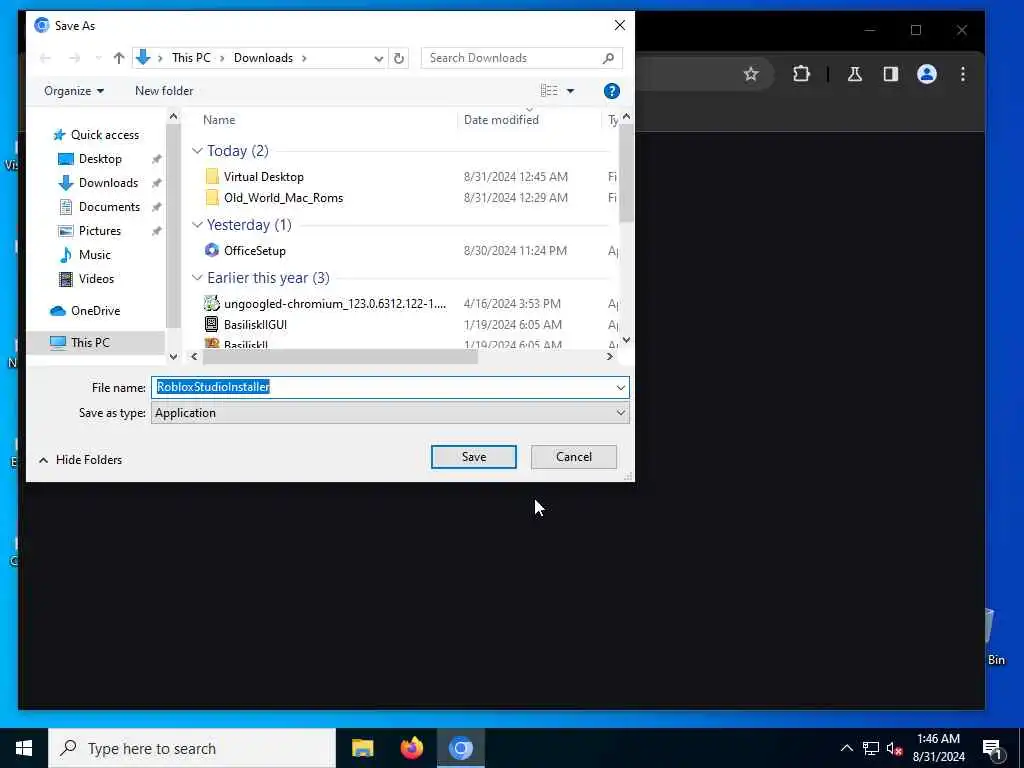Select Downloads in address breadcrumb
The height and width of the screenshot is (768, 1024).
pos(263,58)
